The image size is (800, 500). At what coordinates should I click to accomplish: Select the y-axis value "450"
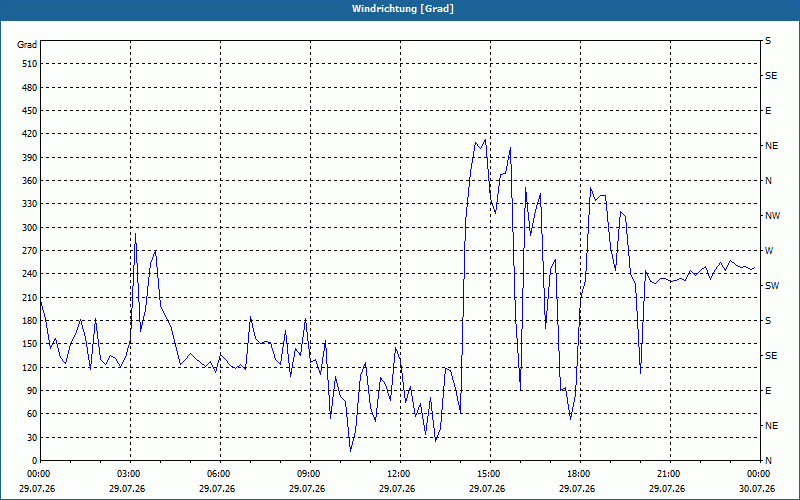(30, 111)
